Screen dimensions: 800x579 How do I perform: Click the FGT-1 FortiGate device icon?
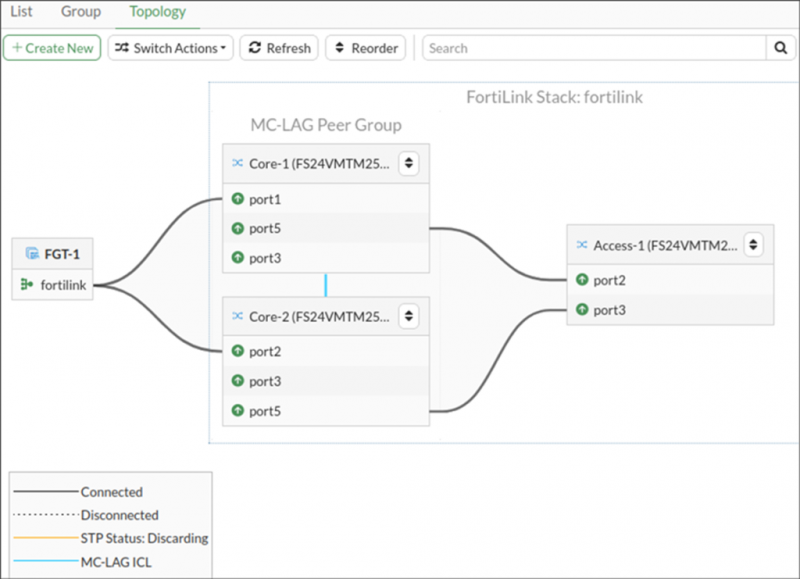click(x=32, y=254)
